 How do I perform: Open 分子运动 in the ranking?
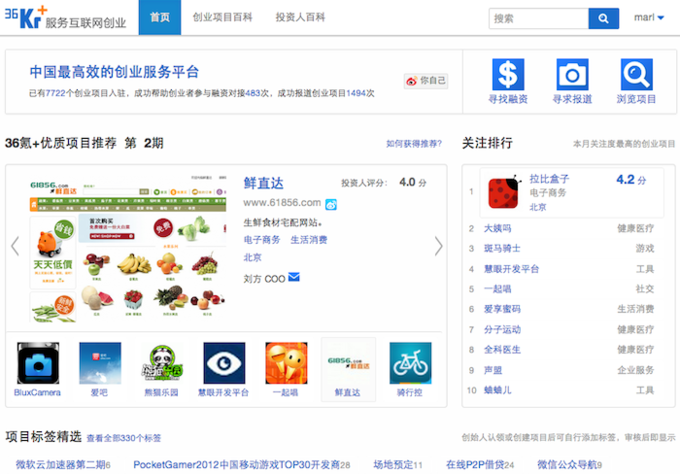tap(502, 330)
